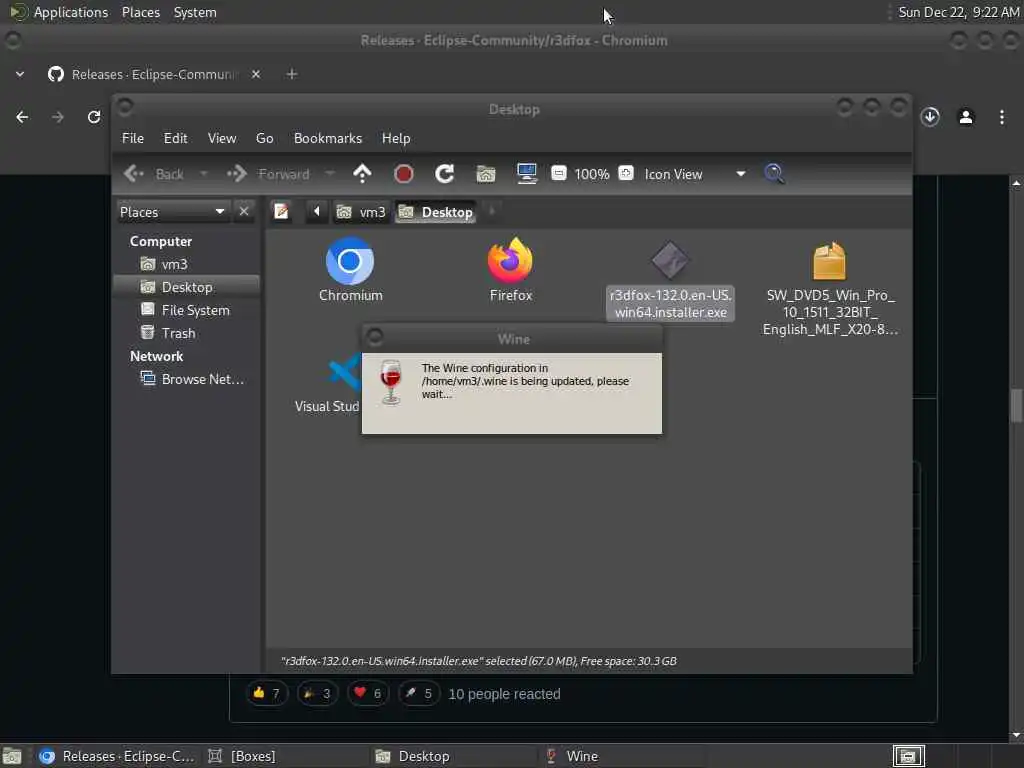The width and height of the screenshot is (1024, 768).
Task: Select Visual Studio Code desktop icon
Action: pos(328,384)
